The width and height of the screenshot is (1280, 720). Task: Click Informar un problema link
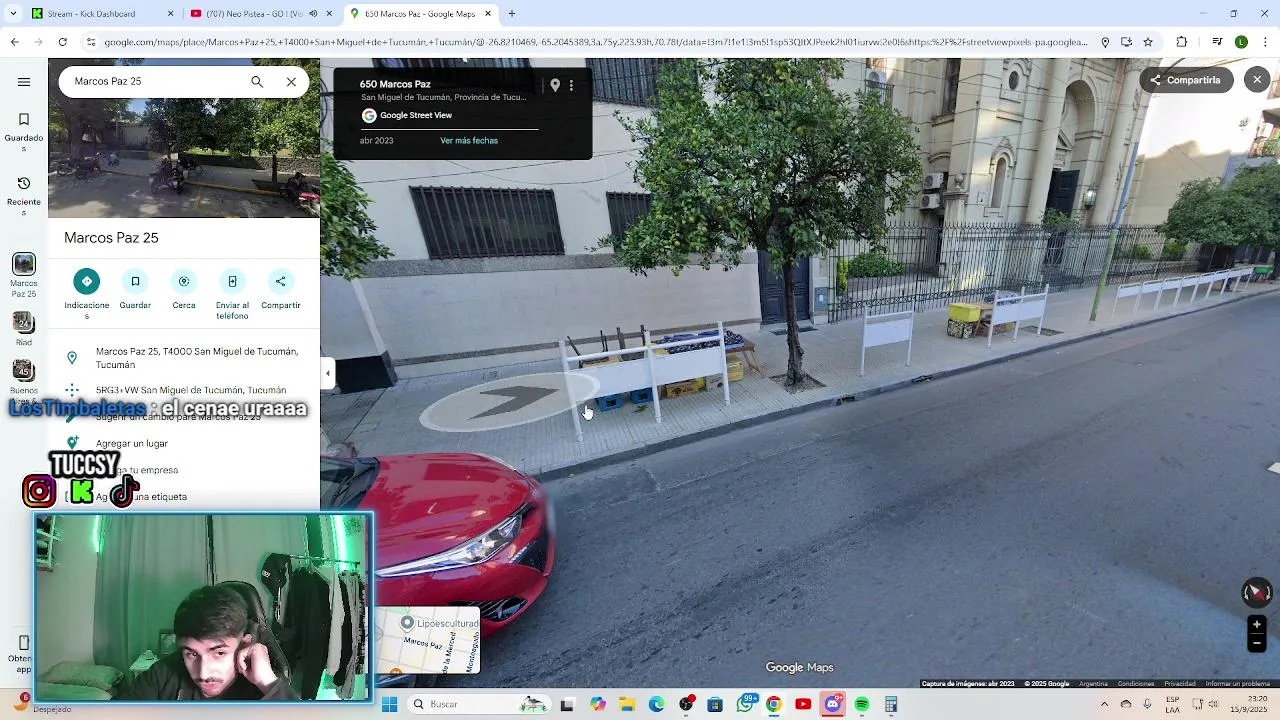tap(1238, 684)
